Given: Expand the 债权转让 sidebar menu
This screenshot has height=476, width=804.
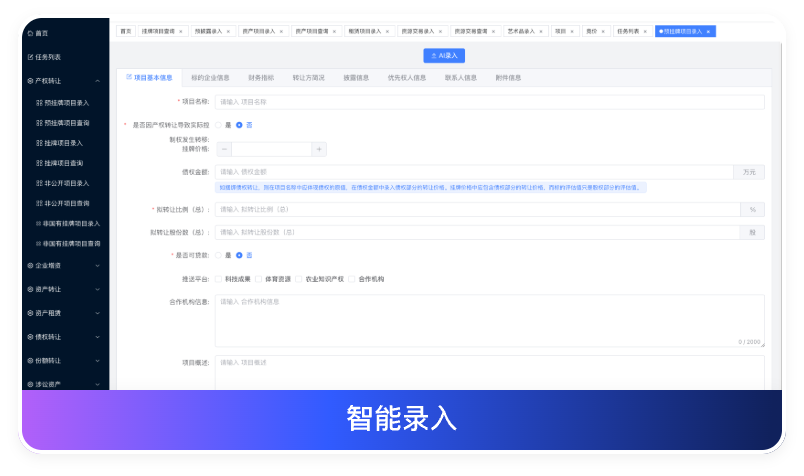Looking at the screenshot, I should [x=97, y=337].
